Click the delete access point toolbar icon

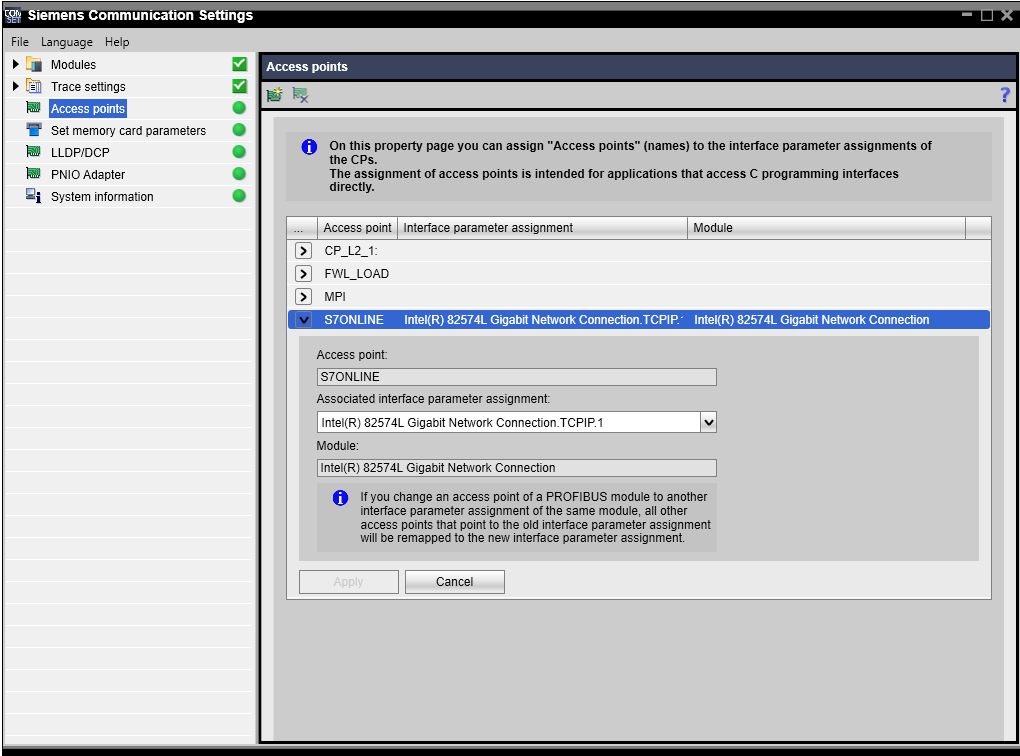pyautogui.click(x=300, y=95)
